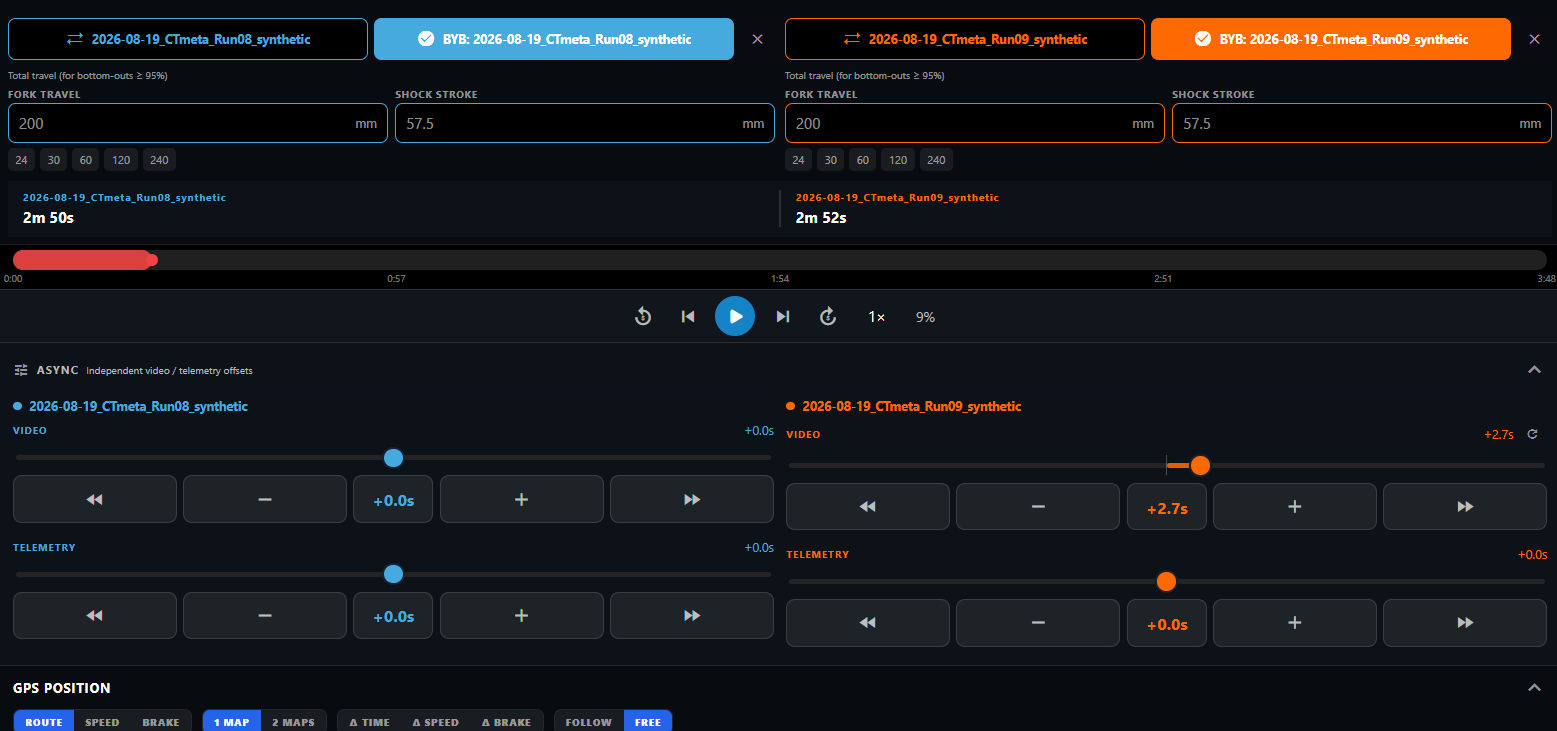Viewport: 1557px width, 731px height.
Task: Click the +0.0s value button for Run08 telemetry
Action: point(393,616)
